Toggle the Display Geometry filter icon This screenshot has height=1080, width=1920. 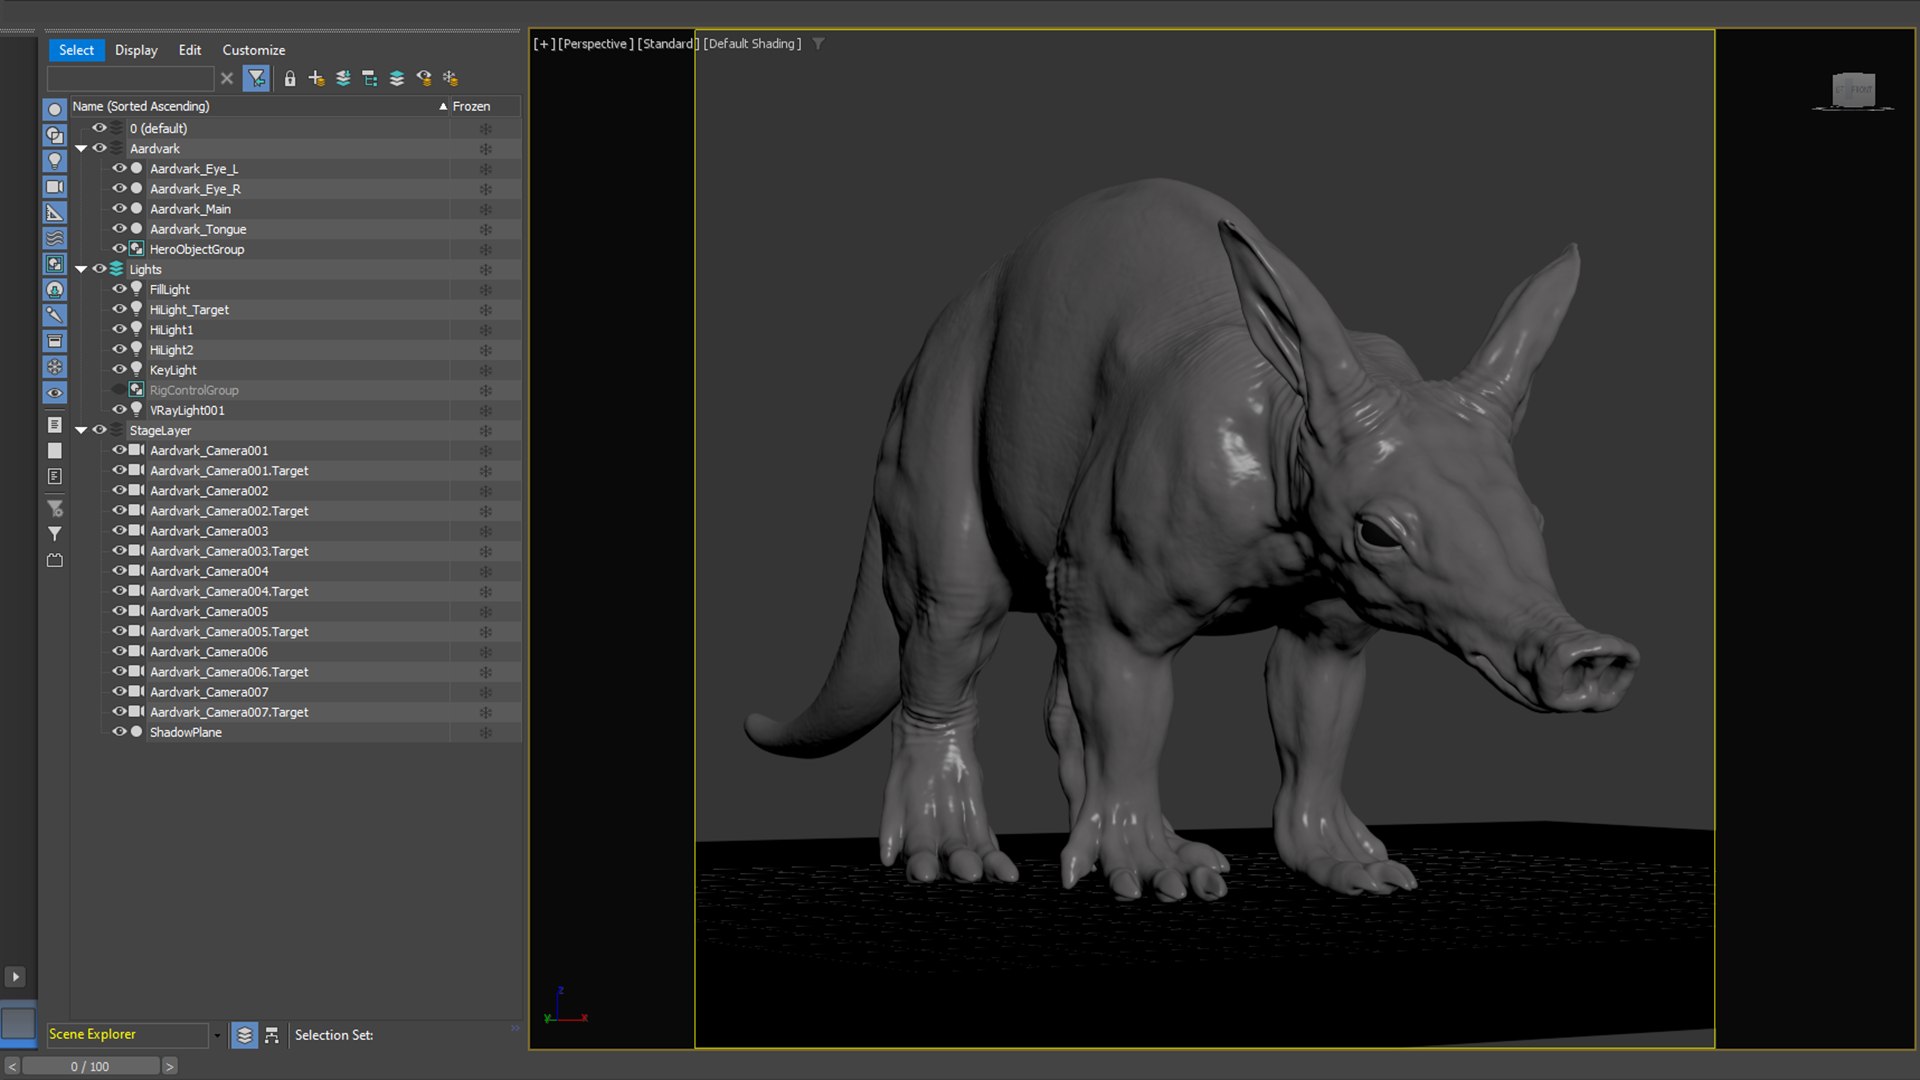click(x=55, y=109)
